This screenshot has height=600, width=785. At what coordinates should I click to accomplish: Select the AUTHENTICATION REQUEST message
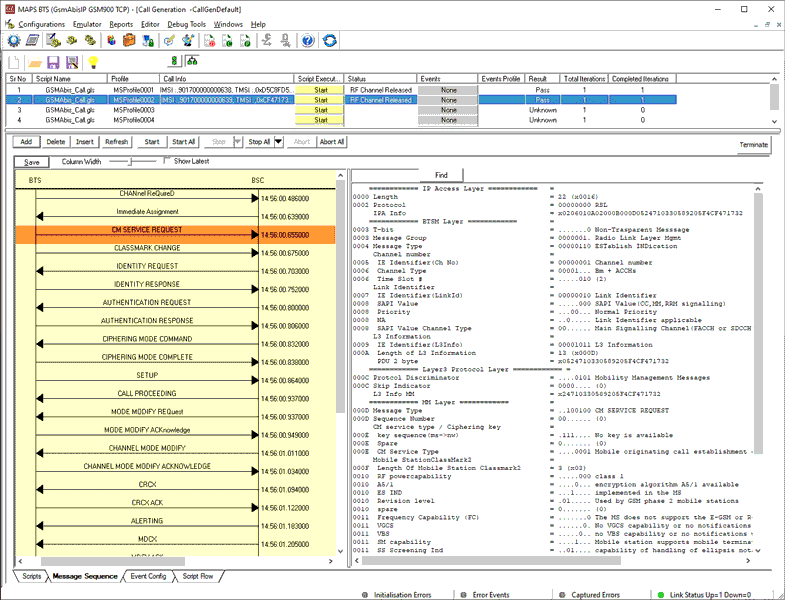click(x=147, y=303)
